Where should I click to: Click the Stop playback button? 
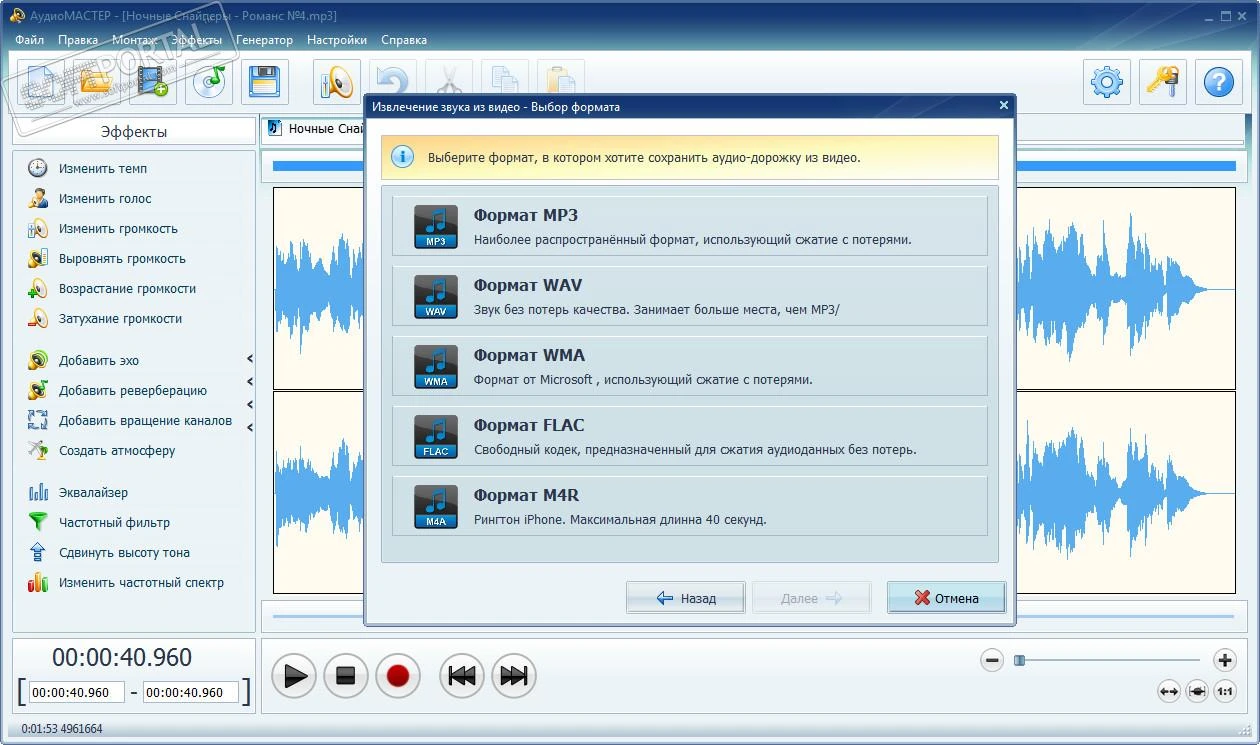(x=346, y=676)
